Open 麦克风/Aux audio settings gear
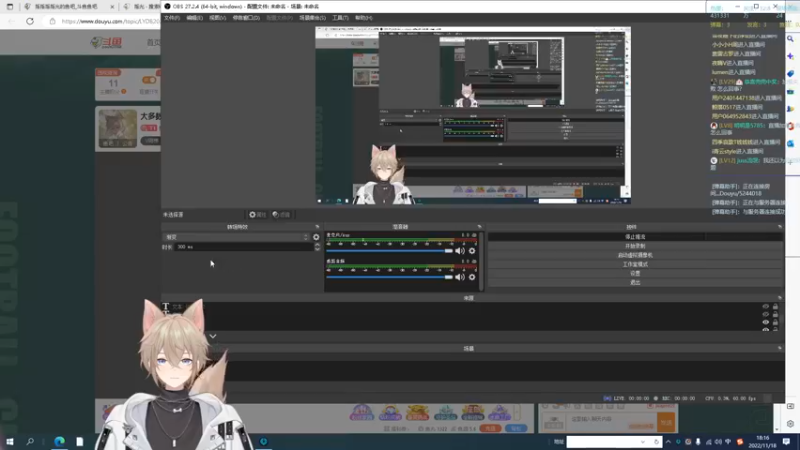The width and height of the screenshot is (800, 450). 472,251
